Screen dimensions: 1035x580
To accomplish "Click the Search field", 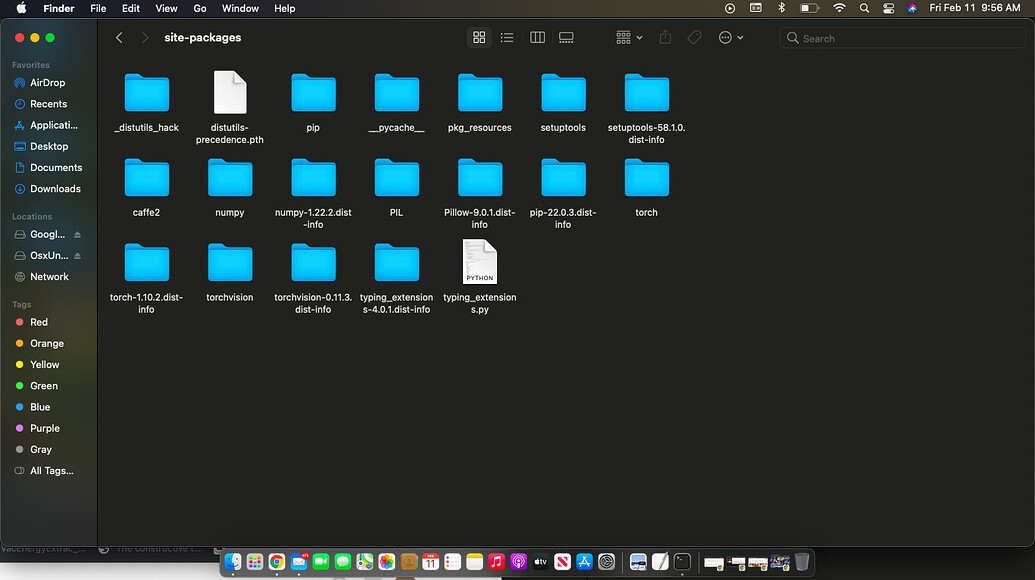I will (900, 38).
